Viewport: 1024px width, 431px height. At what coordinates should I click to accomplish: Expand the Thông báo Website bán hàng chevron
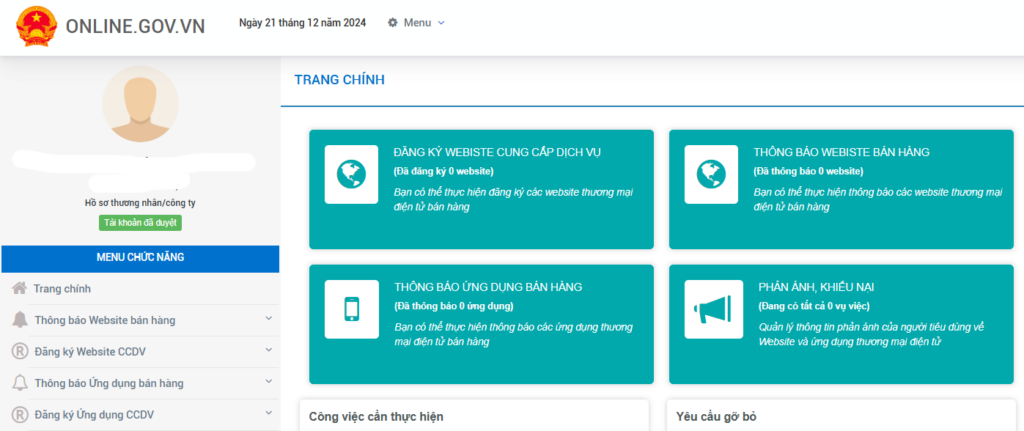[268, 319]
